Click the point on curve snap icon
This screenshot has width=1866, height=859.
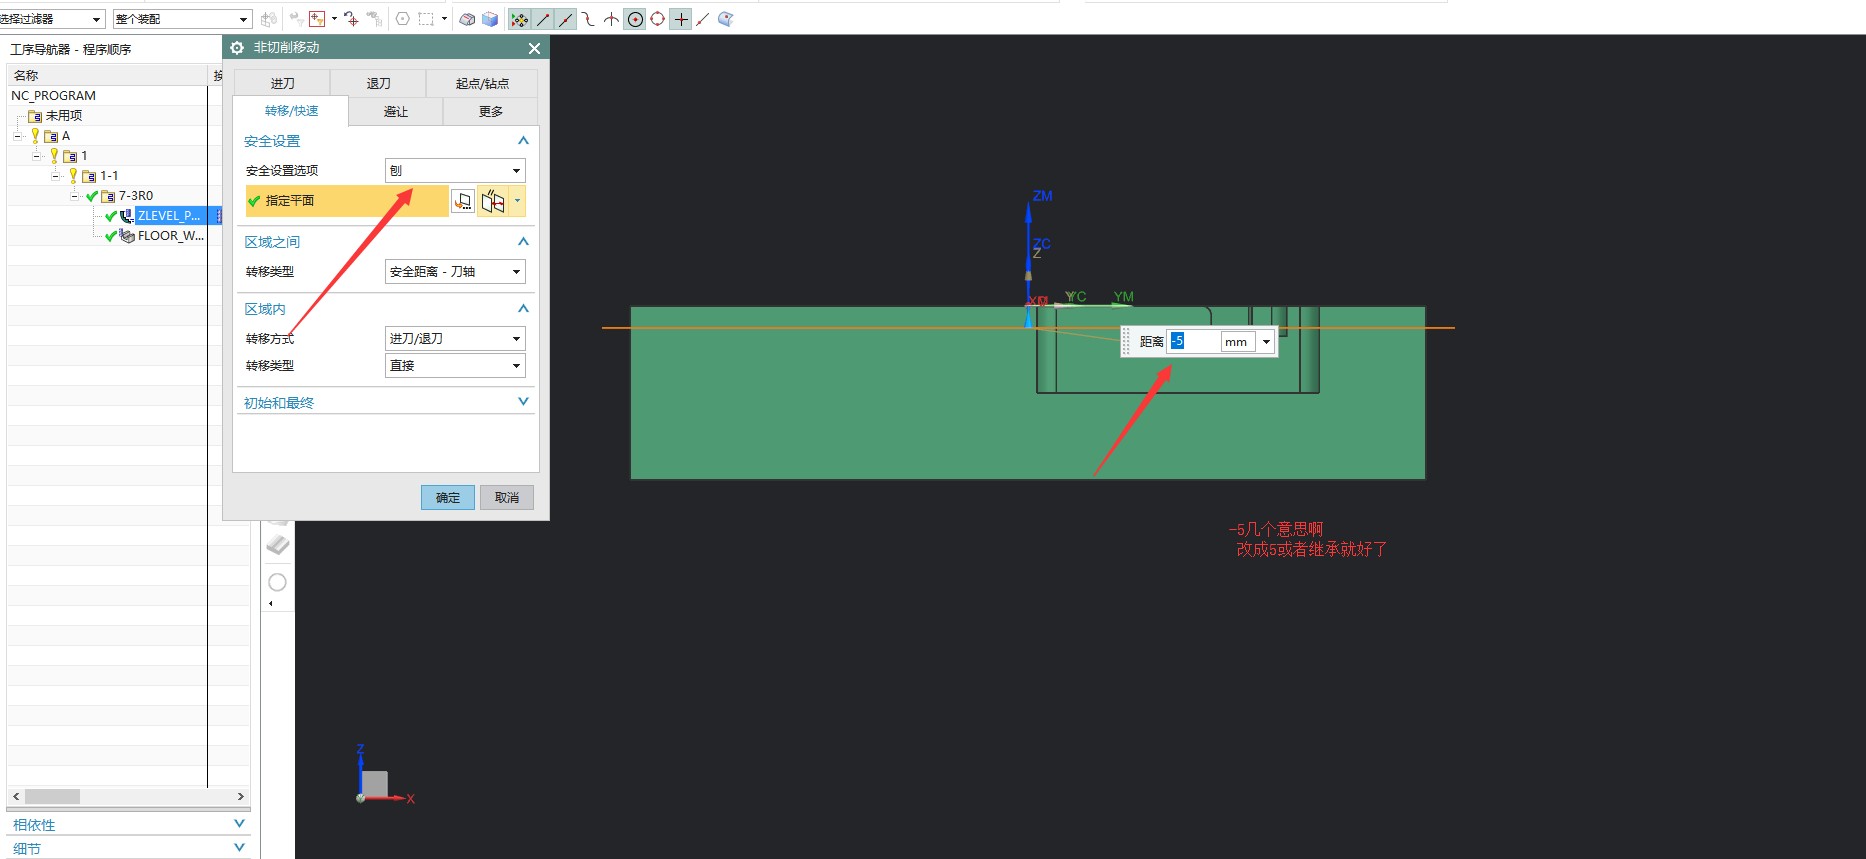(x=703, y=19)
